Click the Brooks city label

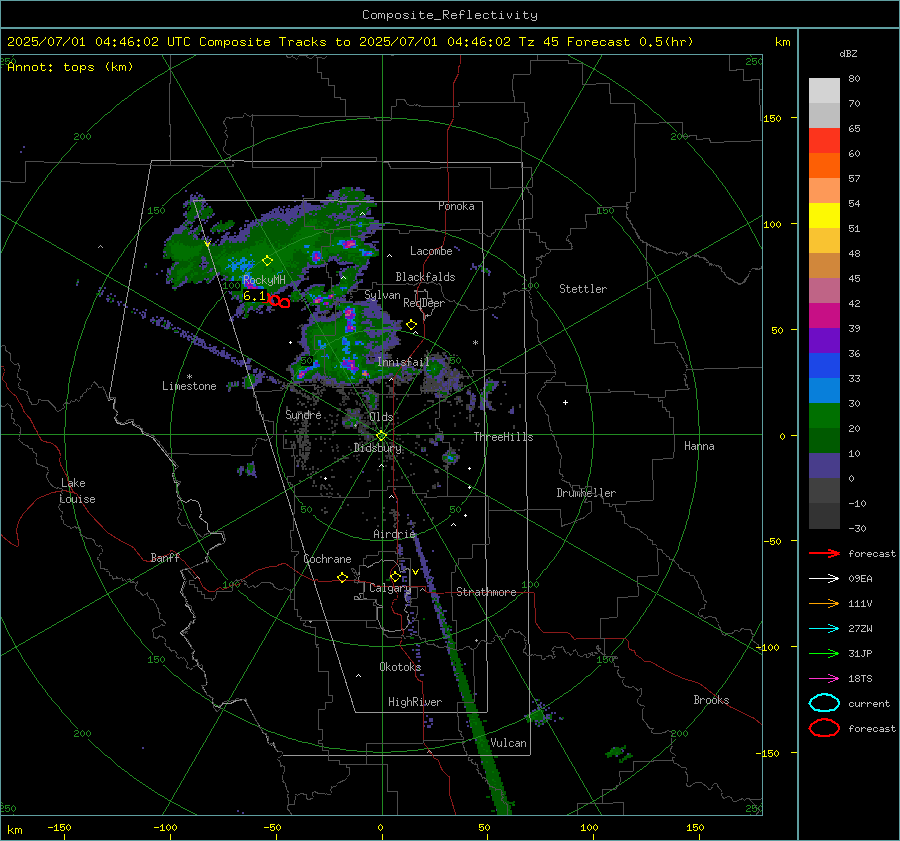click(x=711, y=700)
